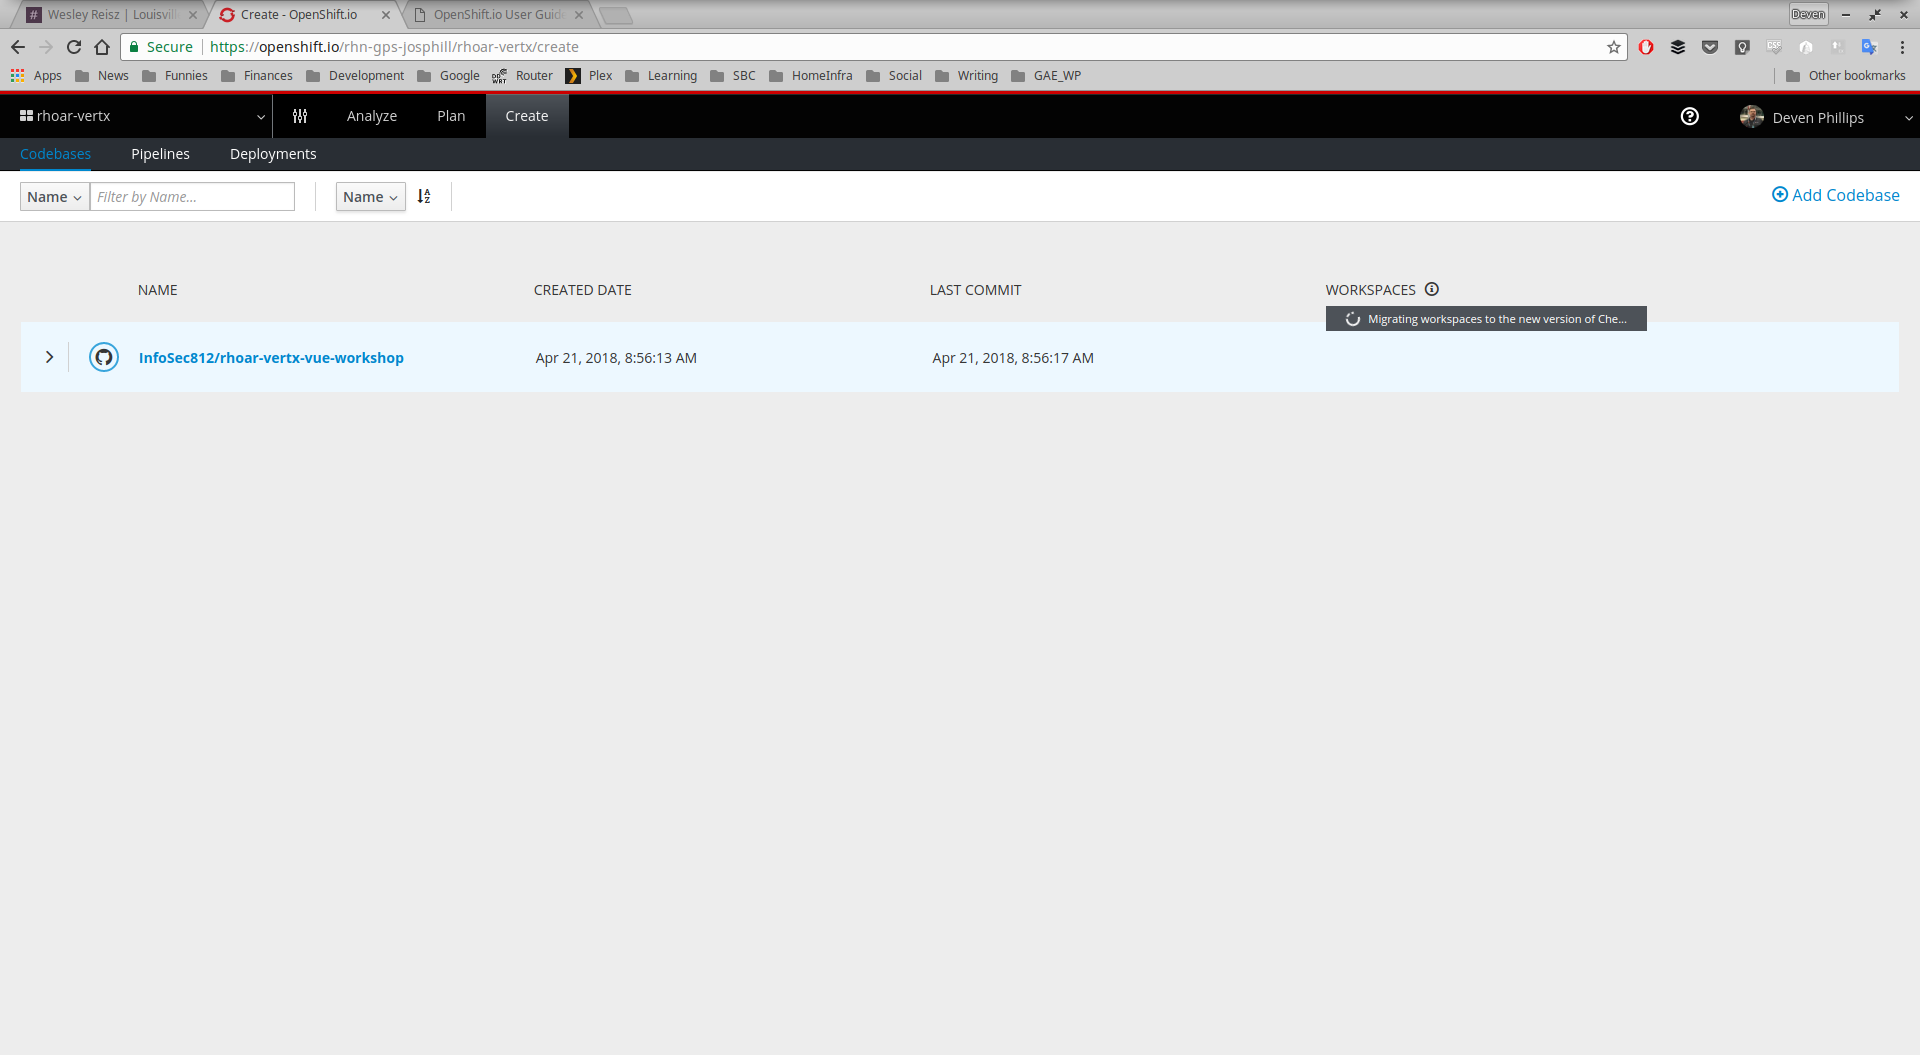
Task: Click the Migrating workspaces status message
Action: pyautogui.click(x=1486, y=319)
